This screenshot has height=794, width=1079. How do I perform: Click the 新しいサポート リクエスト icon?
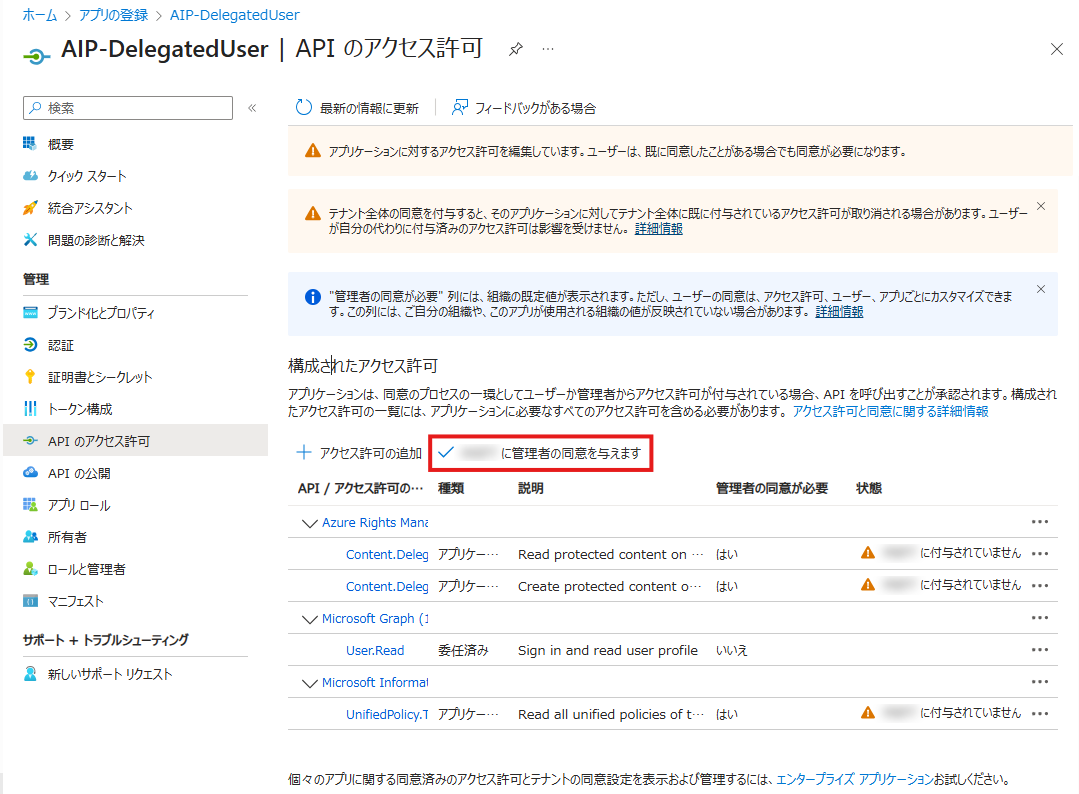(x=30, y=674)
